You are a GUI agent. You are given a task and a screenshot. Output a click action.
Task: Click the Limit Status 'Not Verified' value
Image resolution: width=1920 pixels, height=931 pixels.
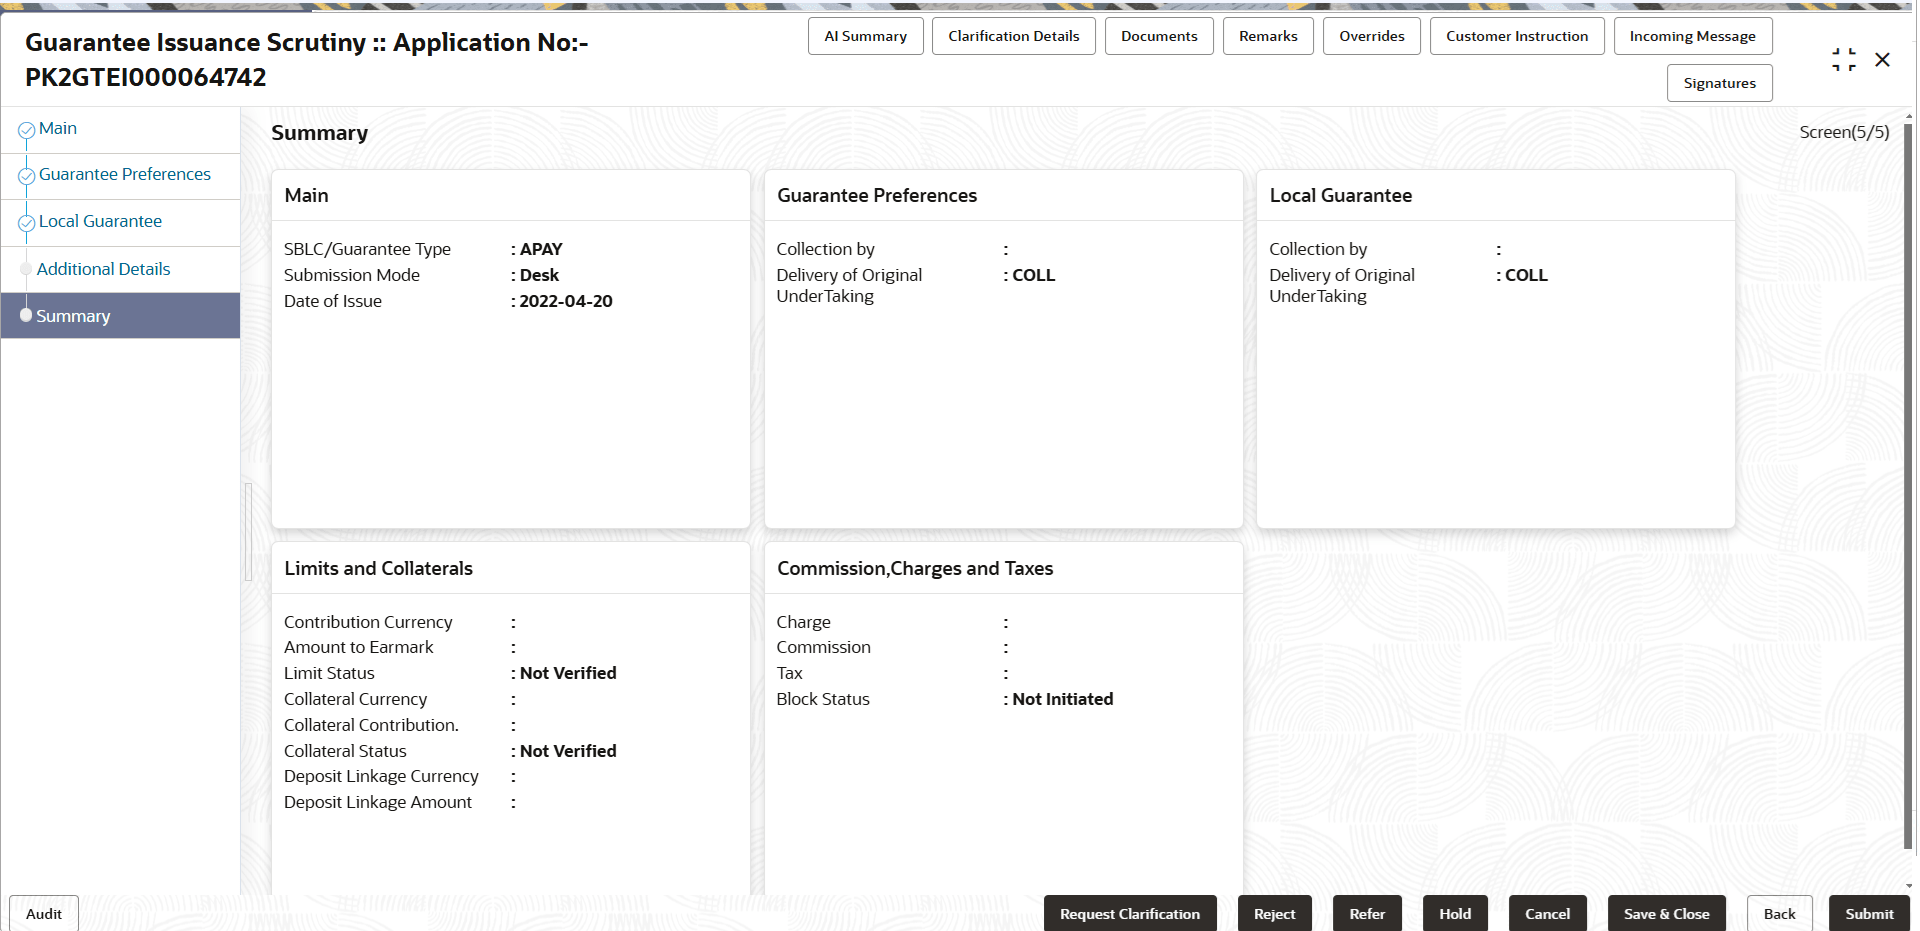[x=568, y=673]
